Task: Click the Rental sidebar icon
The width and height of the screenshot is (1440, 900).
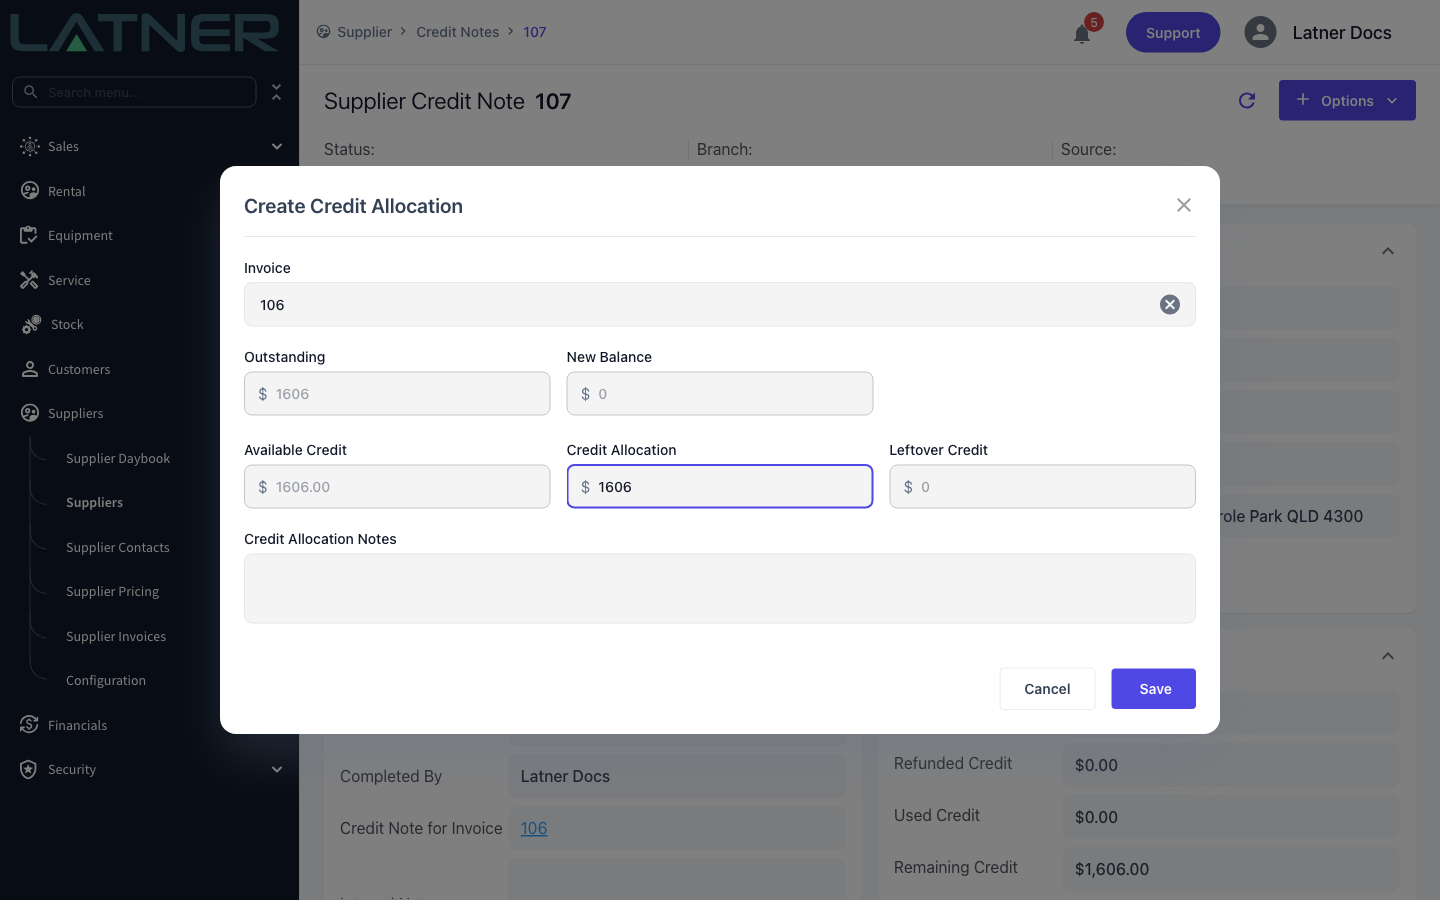Action: click(30, 191)
